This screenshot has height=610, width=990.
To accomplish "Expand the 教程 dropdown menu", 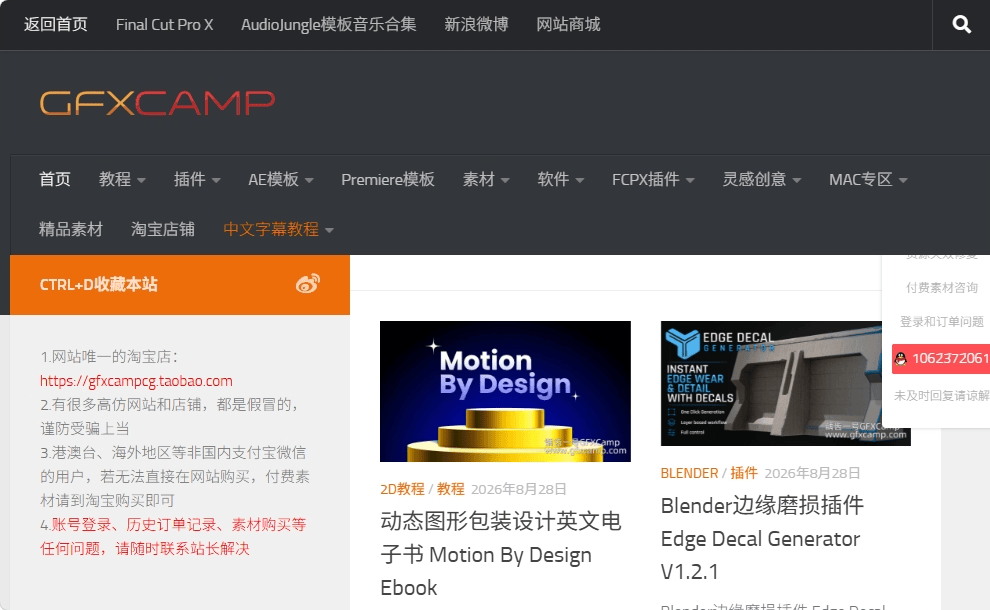I will pos(122,179).
